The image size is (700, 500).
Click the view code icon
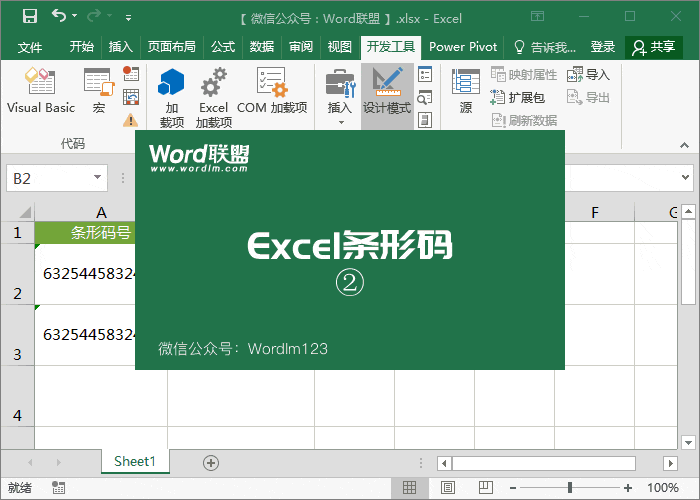[x=425, y=97]
